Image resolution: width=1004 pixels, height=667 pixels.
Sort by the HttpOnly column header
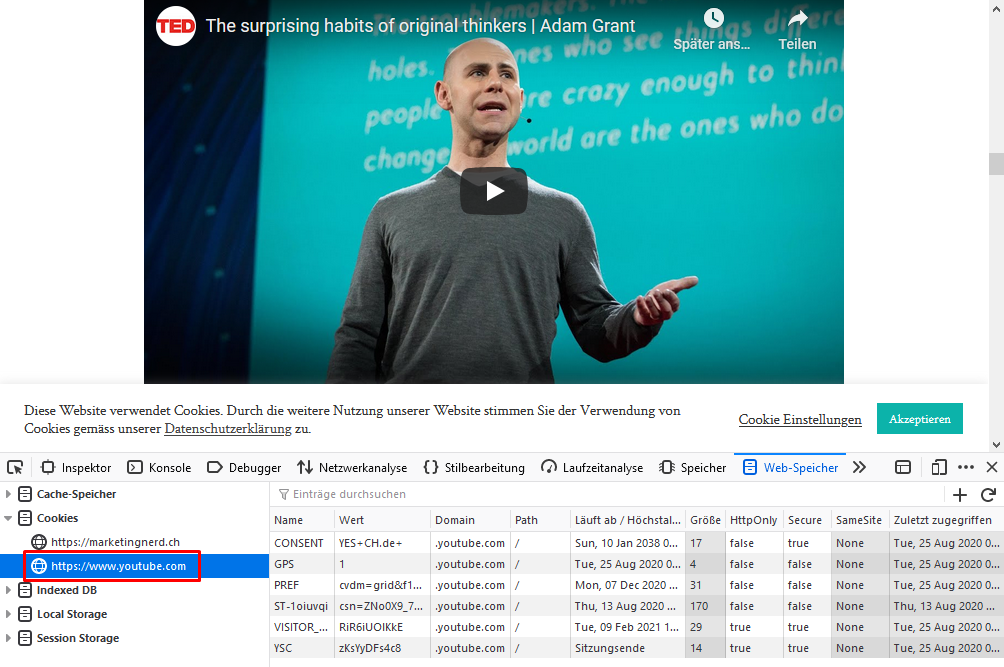click(x=754, y=520)
